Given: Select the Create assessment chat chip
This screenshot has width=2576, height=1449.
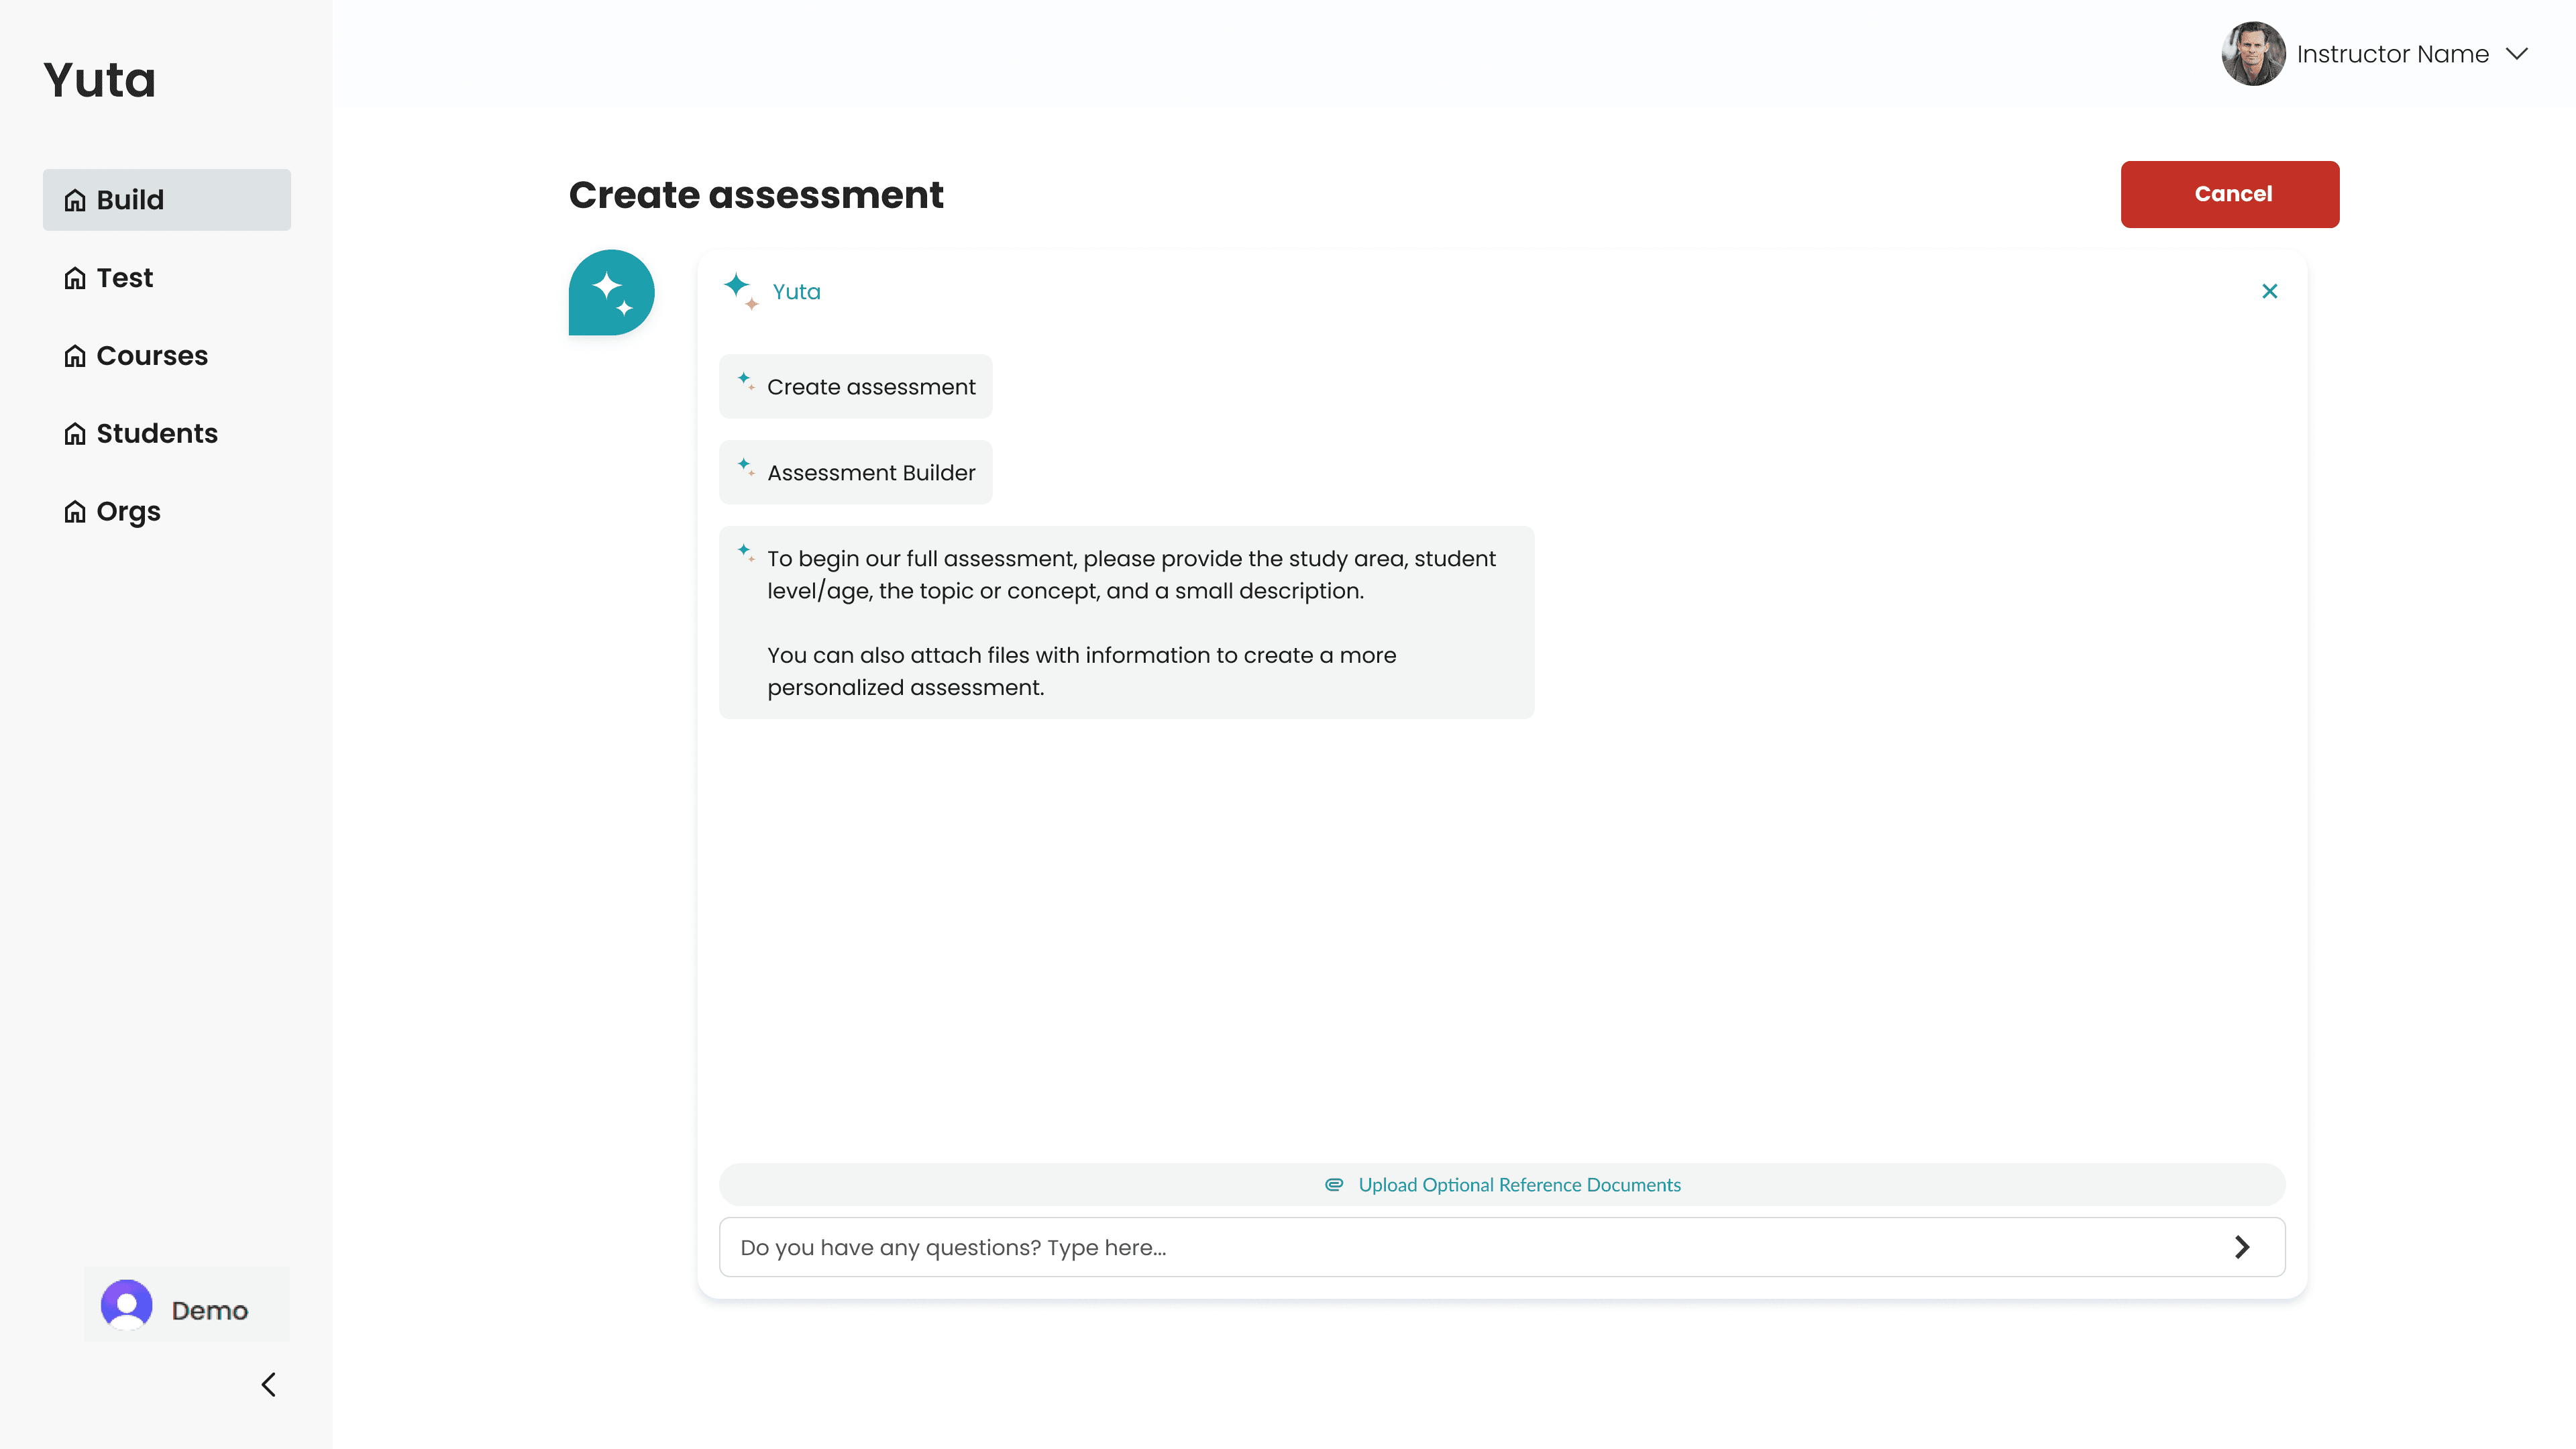Looking at the screenshot, I should tap(856, 387).
